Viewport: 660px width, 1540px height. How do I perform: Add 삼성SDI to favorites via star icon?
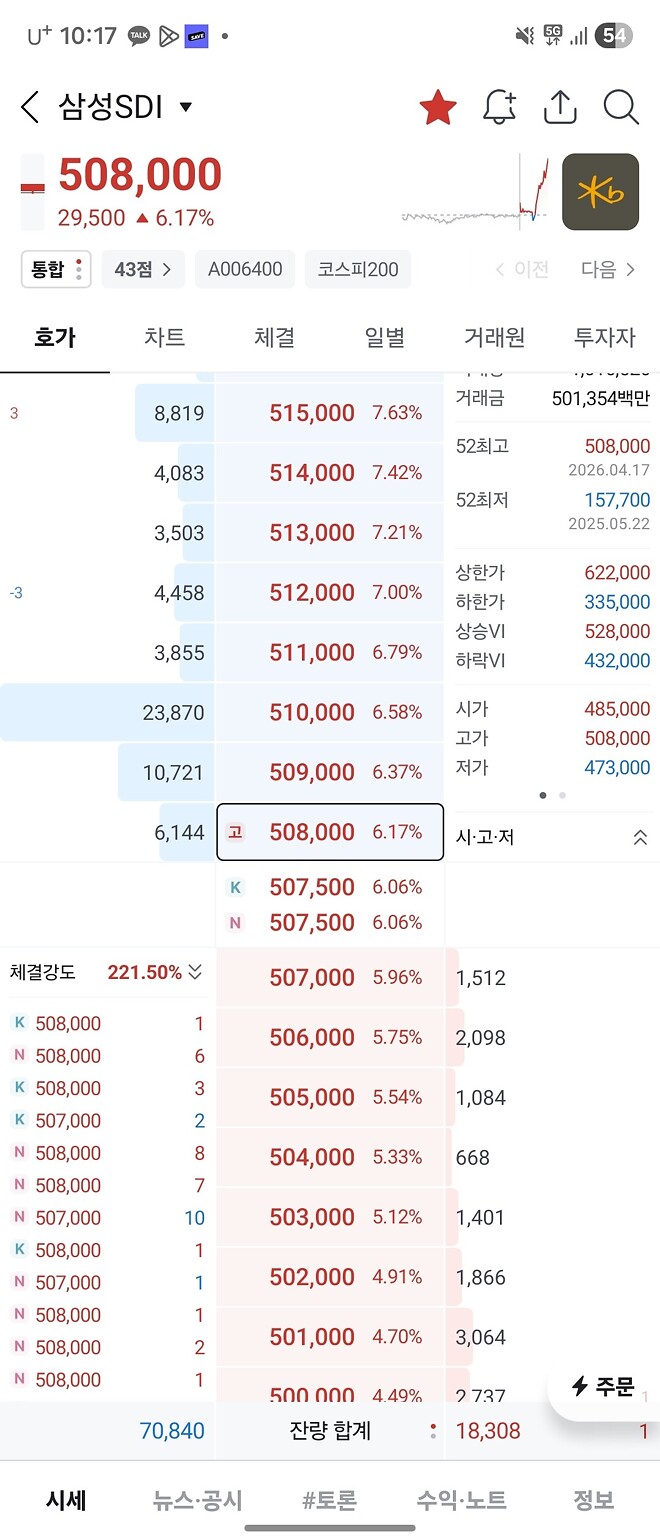[438, 106]
